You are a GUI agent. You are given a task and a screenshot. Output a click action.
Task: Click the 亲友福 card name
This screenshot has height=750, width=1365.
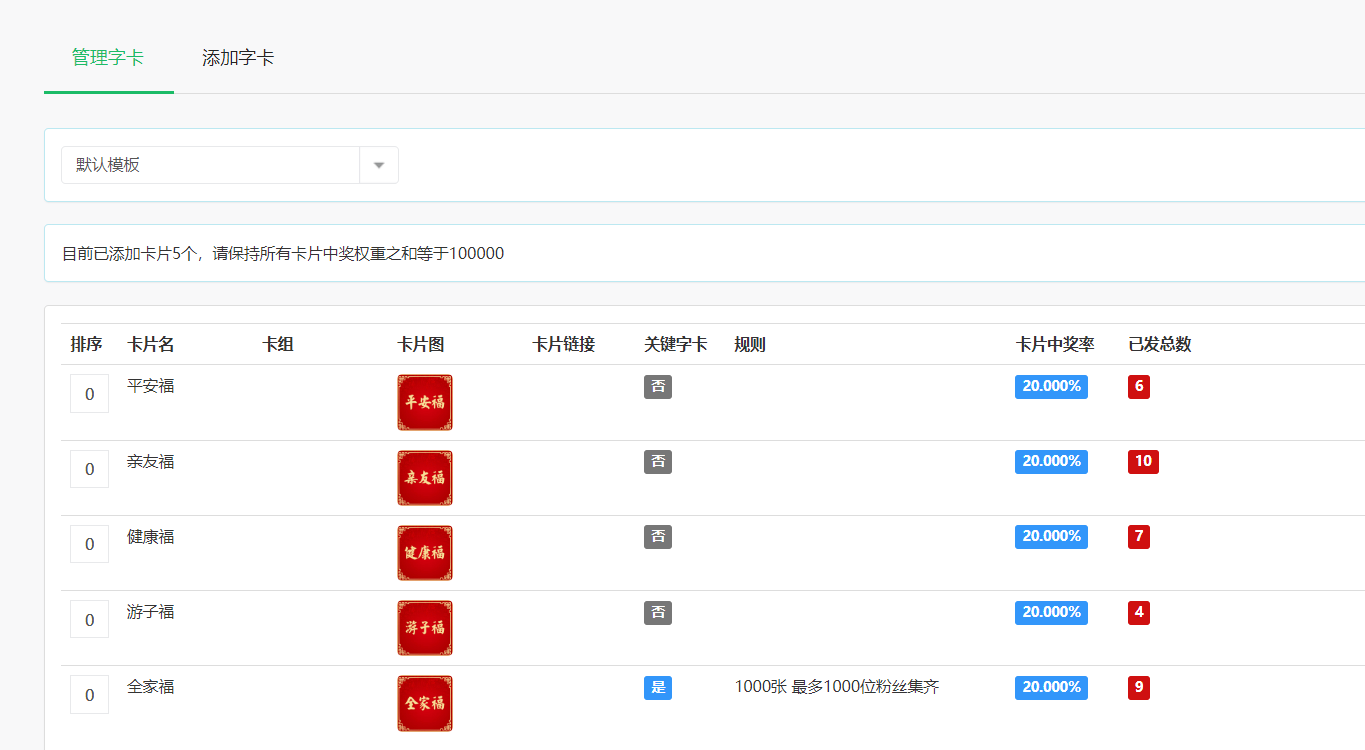[150, 462]
